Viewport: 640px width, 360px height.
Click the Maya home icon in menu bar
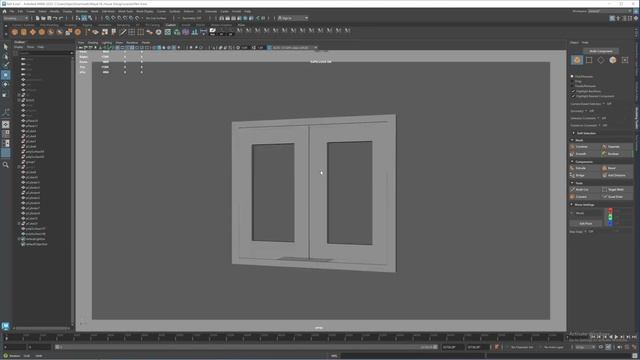click(x=4, y=11)
